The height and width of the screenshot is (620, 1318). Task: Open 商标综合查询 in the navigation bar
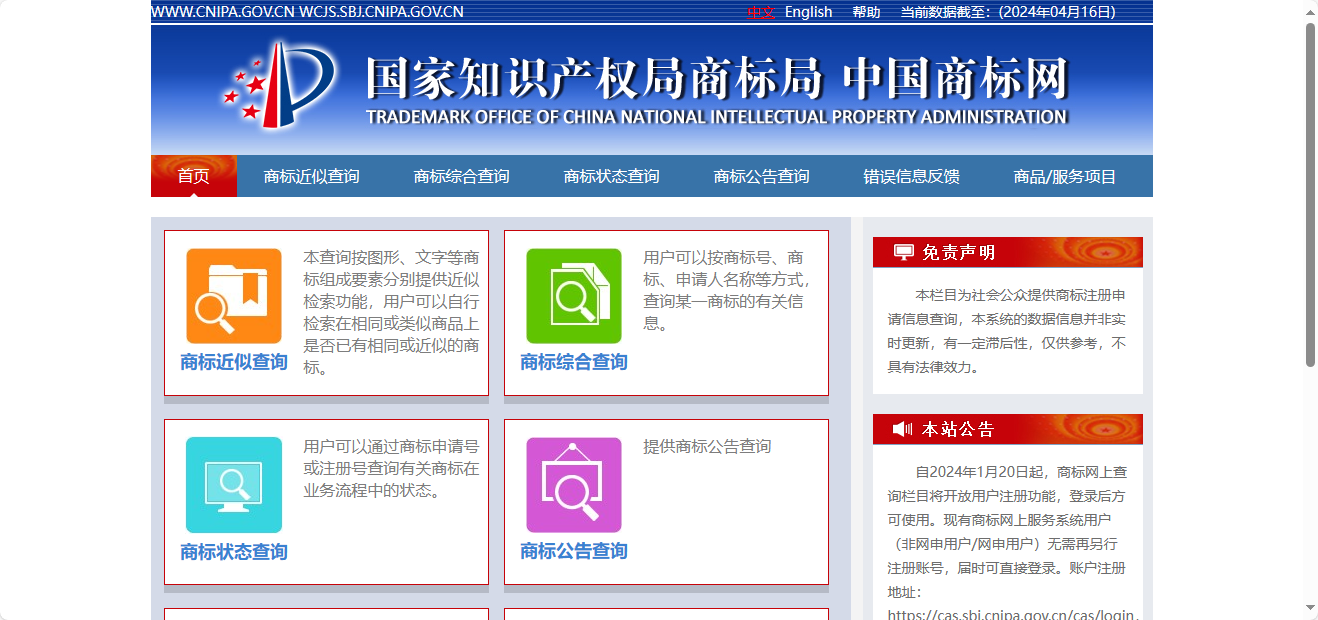[462, 177]
